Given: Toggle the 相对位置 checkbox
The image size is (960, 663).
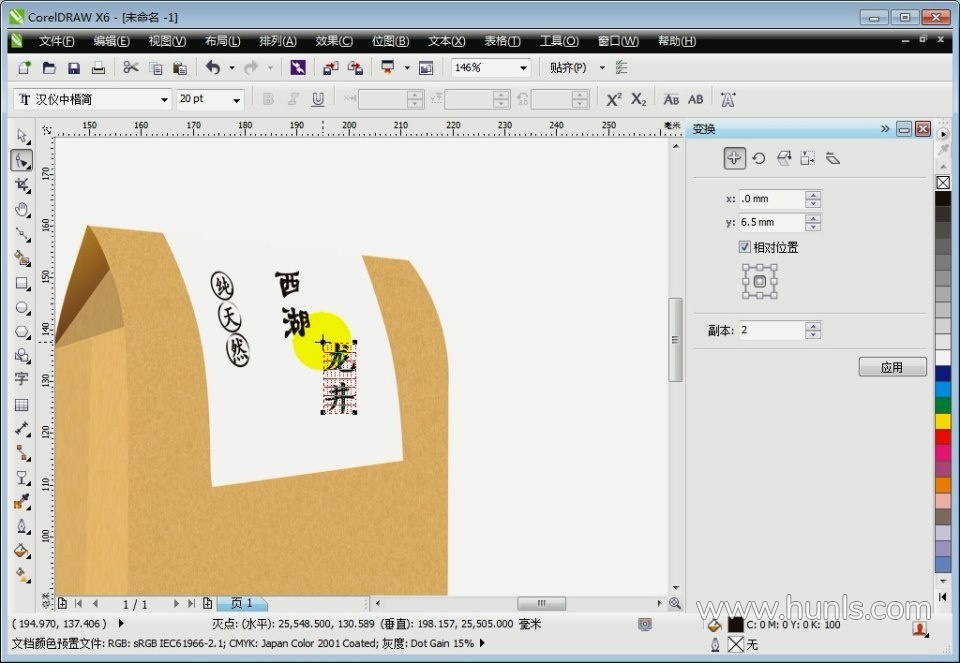Looking at the screenshot, I should 744,247.
